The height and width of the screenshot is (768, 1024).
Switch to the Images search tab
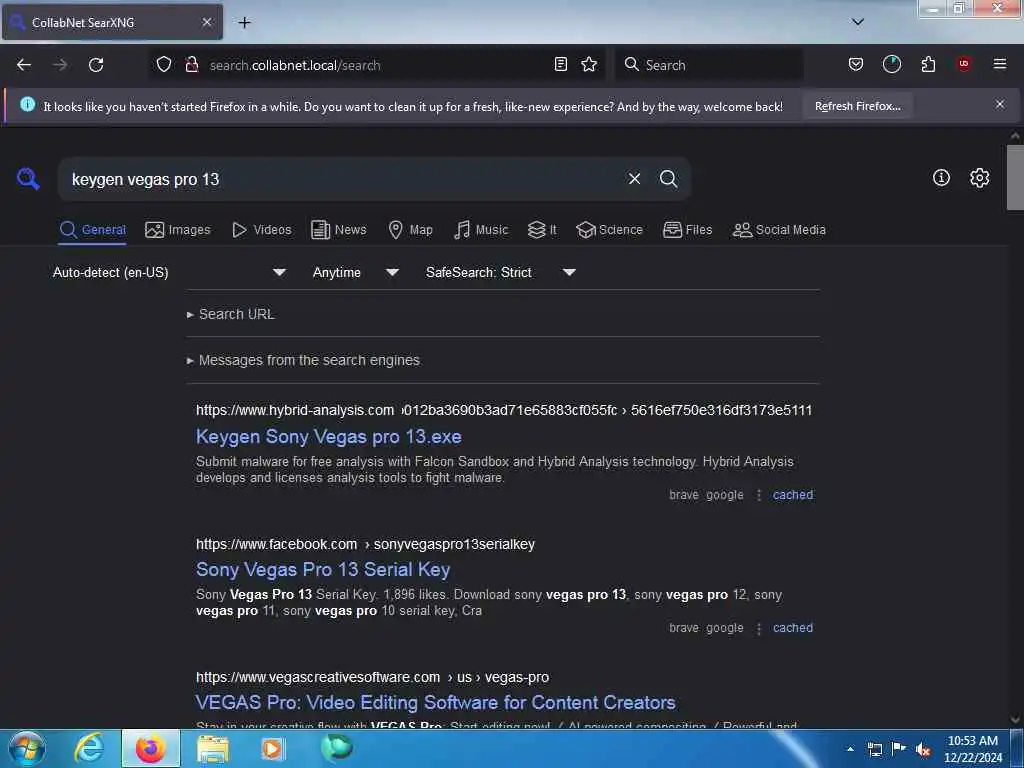(178, 230)
